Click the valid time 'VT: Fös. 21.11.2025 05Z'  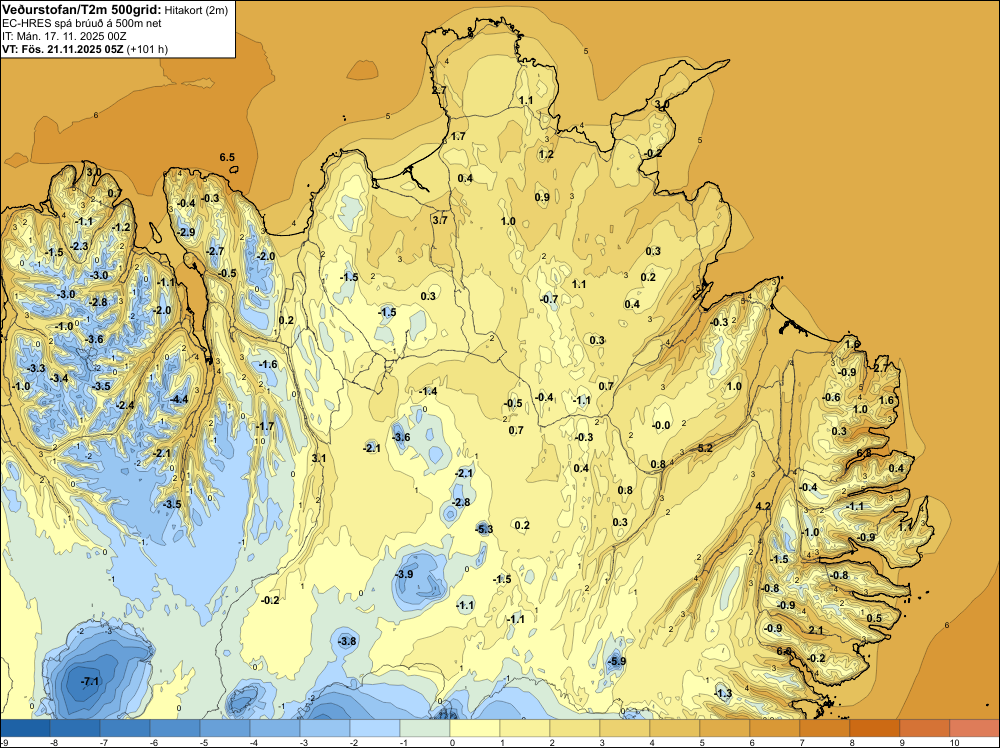click(x=62, y=49)
